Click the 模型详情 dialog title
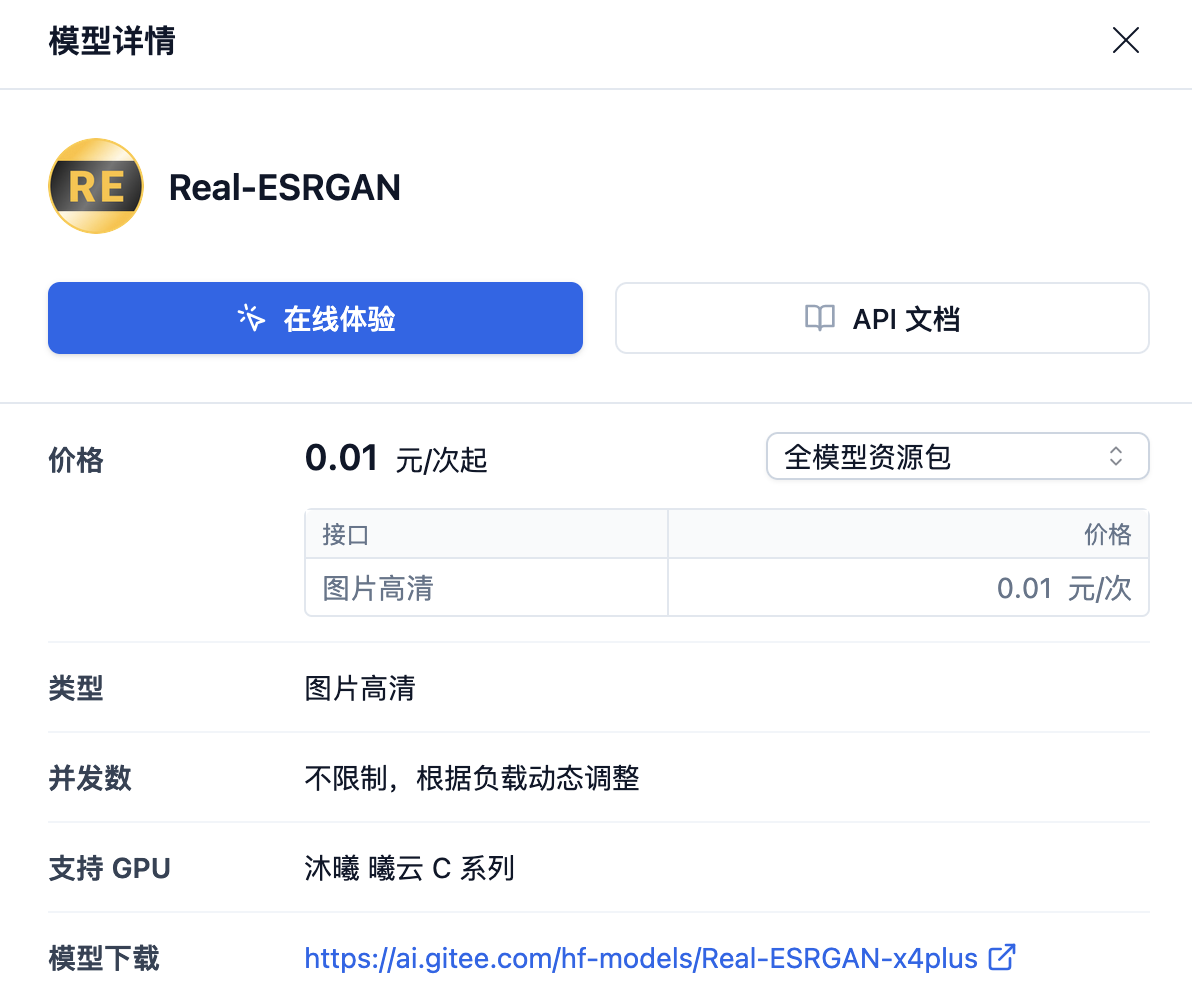1192x1000 pixels. (x=111, y=42)
